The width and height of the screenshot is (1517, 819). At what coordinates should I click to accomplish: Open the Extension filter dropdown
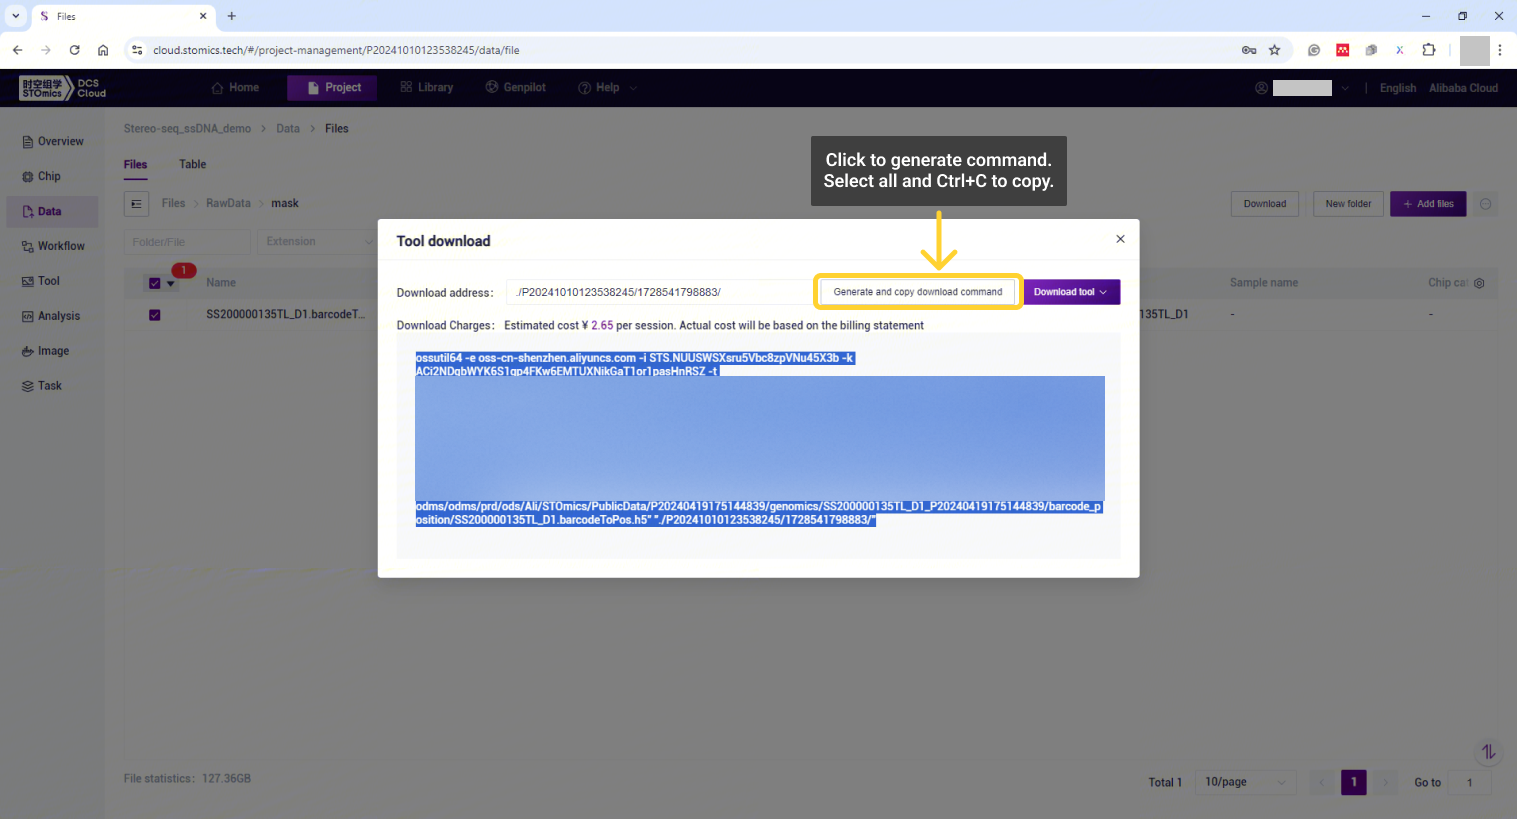(316, 242)
